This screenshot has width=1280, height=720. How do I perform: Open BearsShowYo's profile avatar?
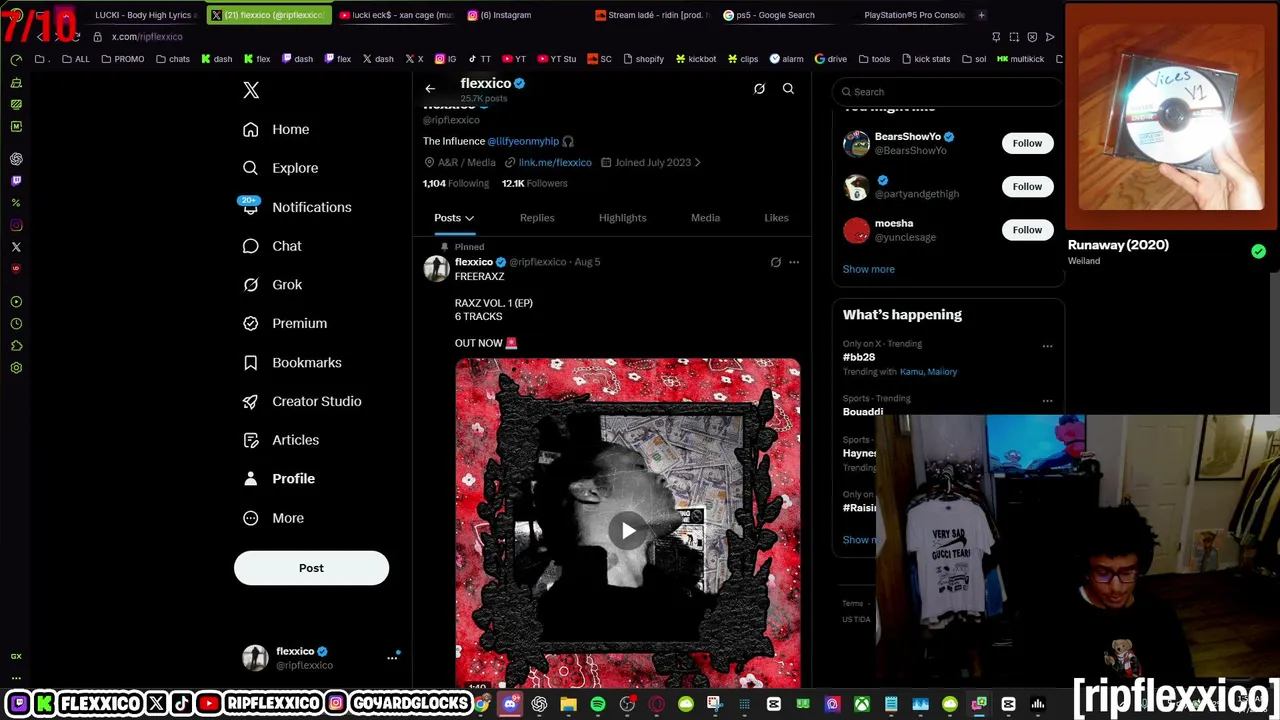(x=856, y=143)
